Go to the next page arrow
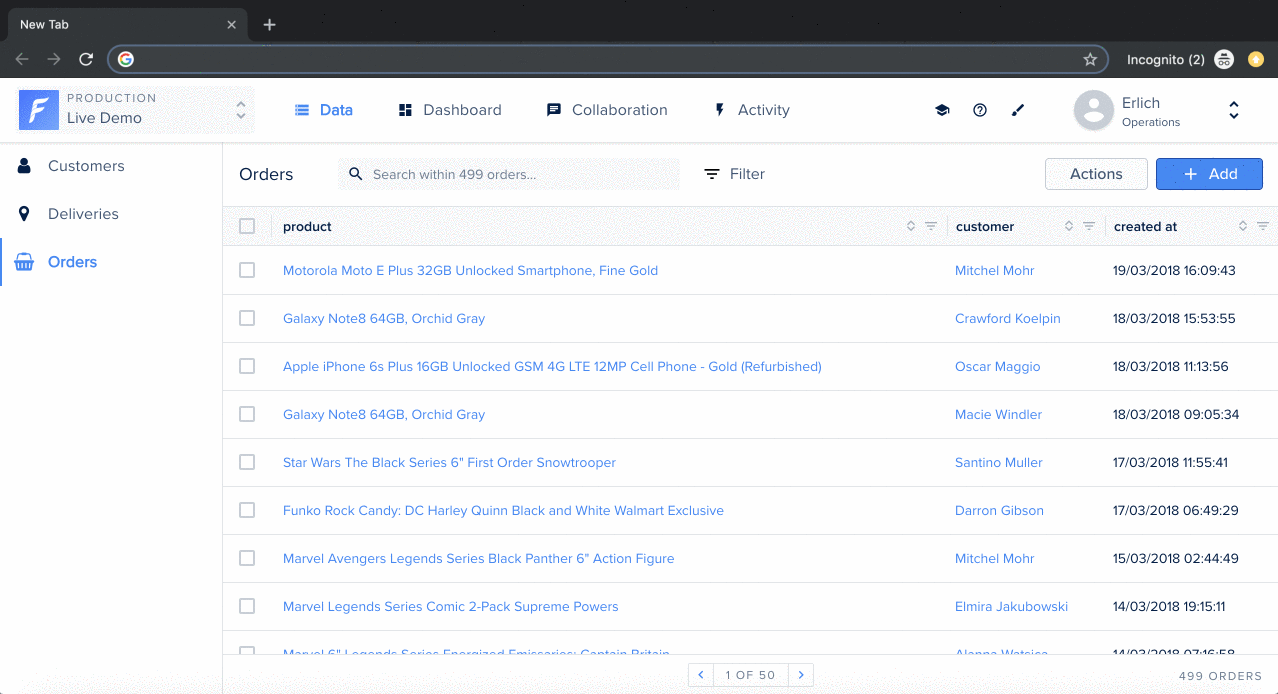This screenshot has height=694, width=1278. (x=801, y=675)
